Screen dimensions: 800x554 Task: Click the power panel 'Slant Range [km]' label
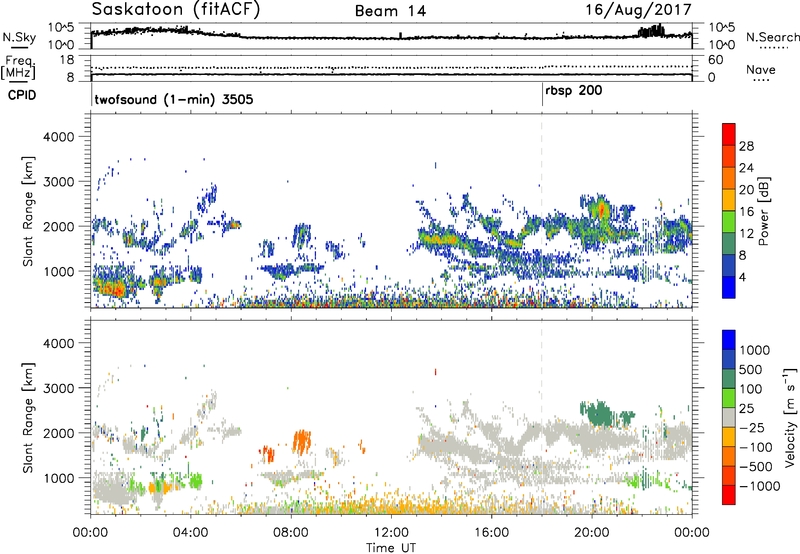[x=28, y=211]
